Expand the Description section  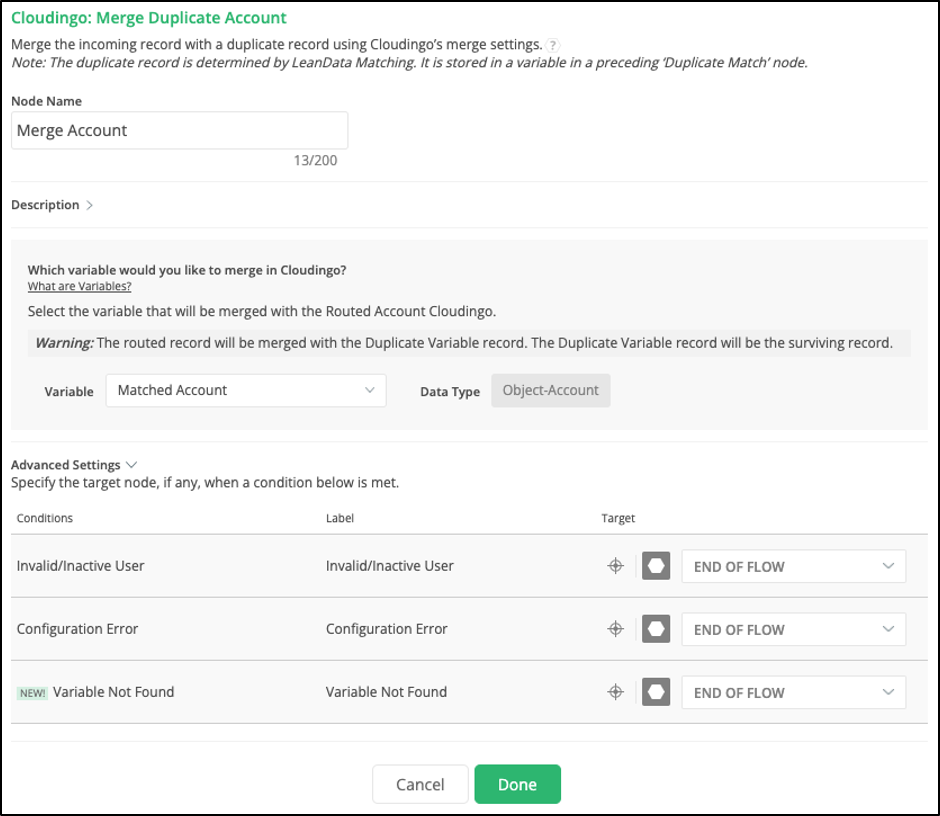52,205
